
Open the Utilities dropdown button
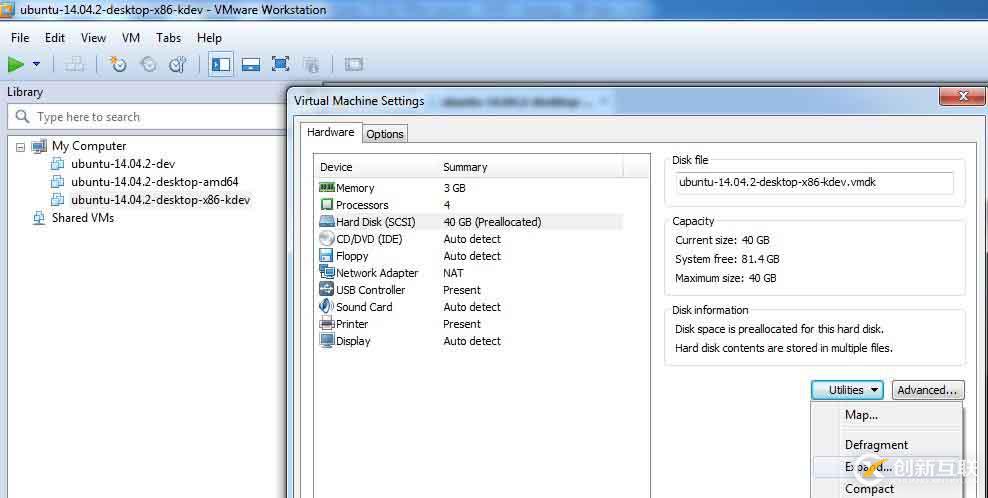pos(847,390)
